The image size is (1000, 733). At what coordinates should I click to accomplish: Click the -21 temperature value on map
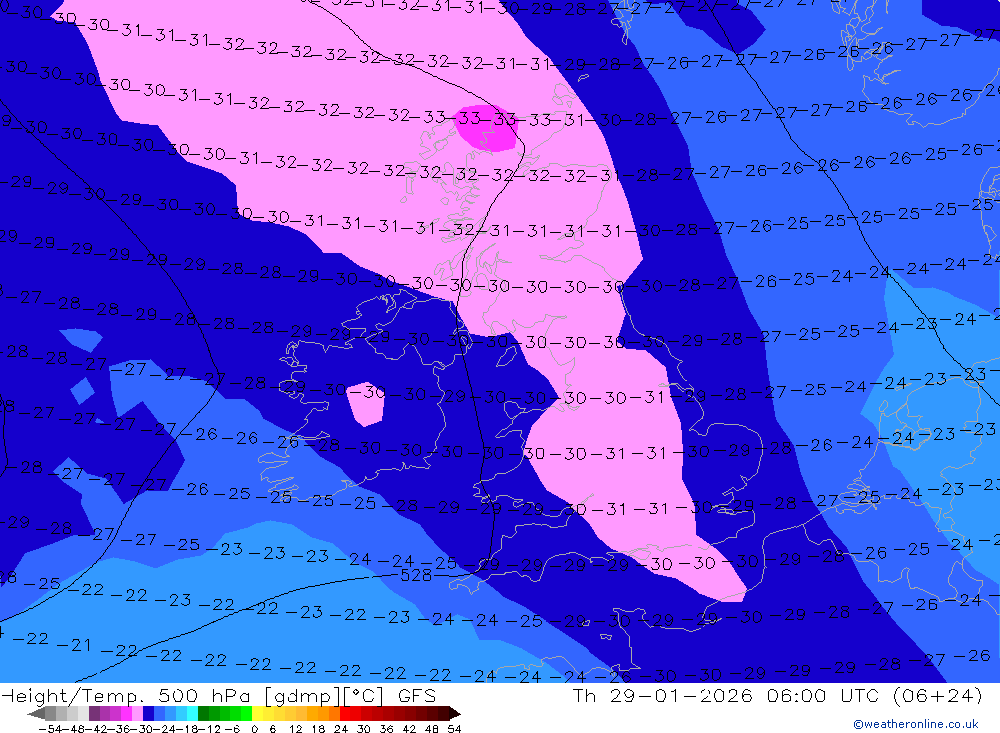click(x=74, y=646)
